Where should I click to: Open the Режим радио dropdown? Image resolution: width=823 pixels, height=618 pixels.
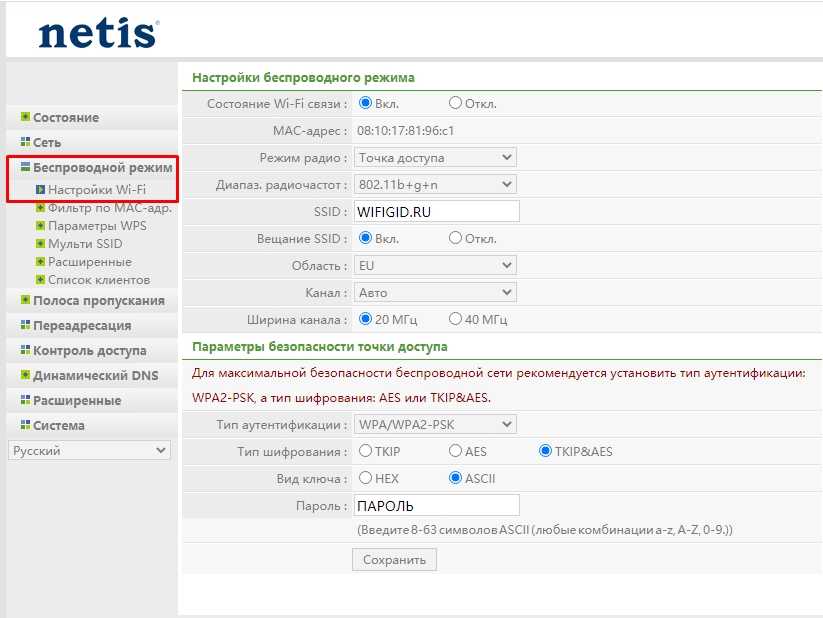click(435, 157)
